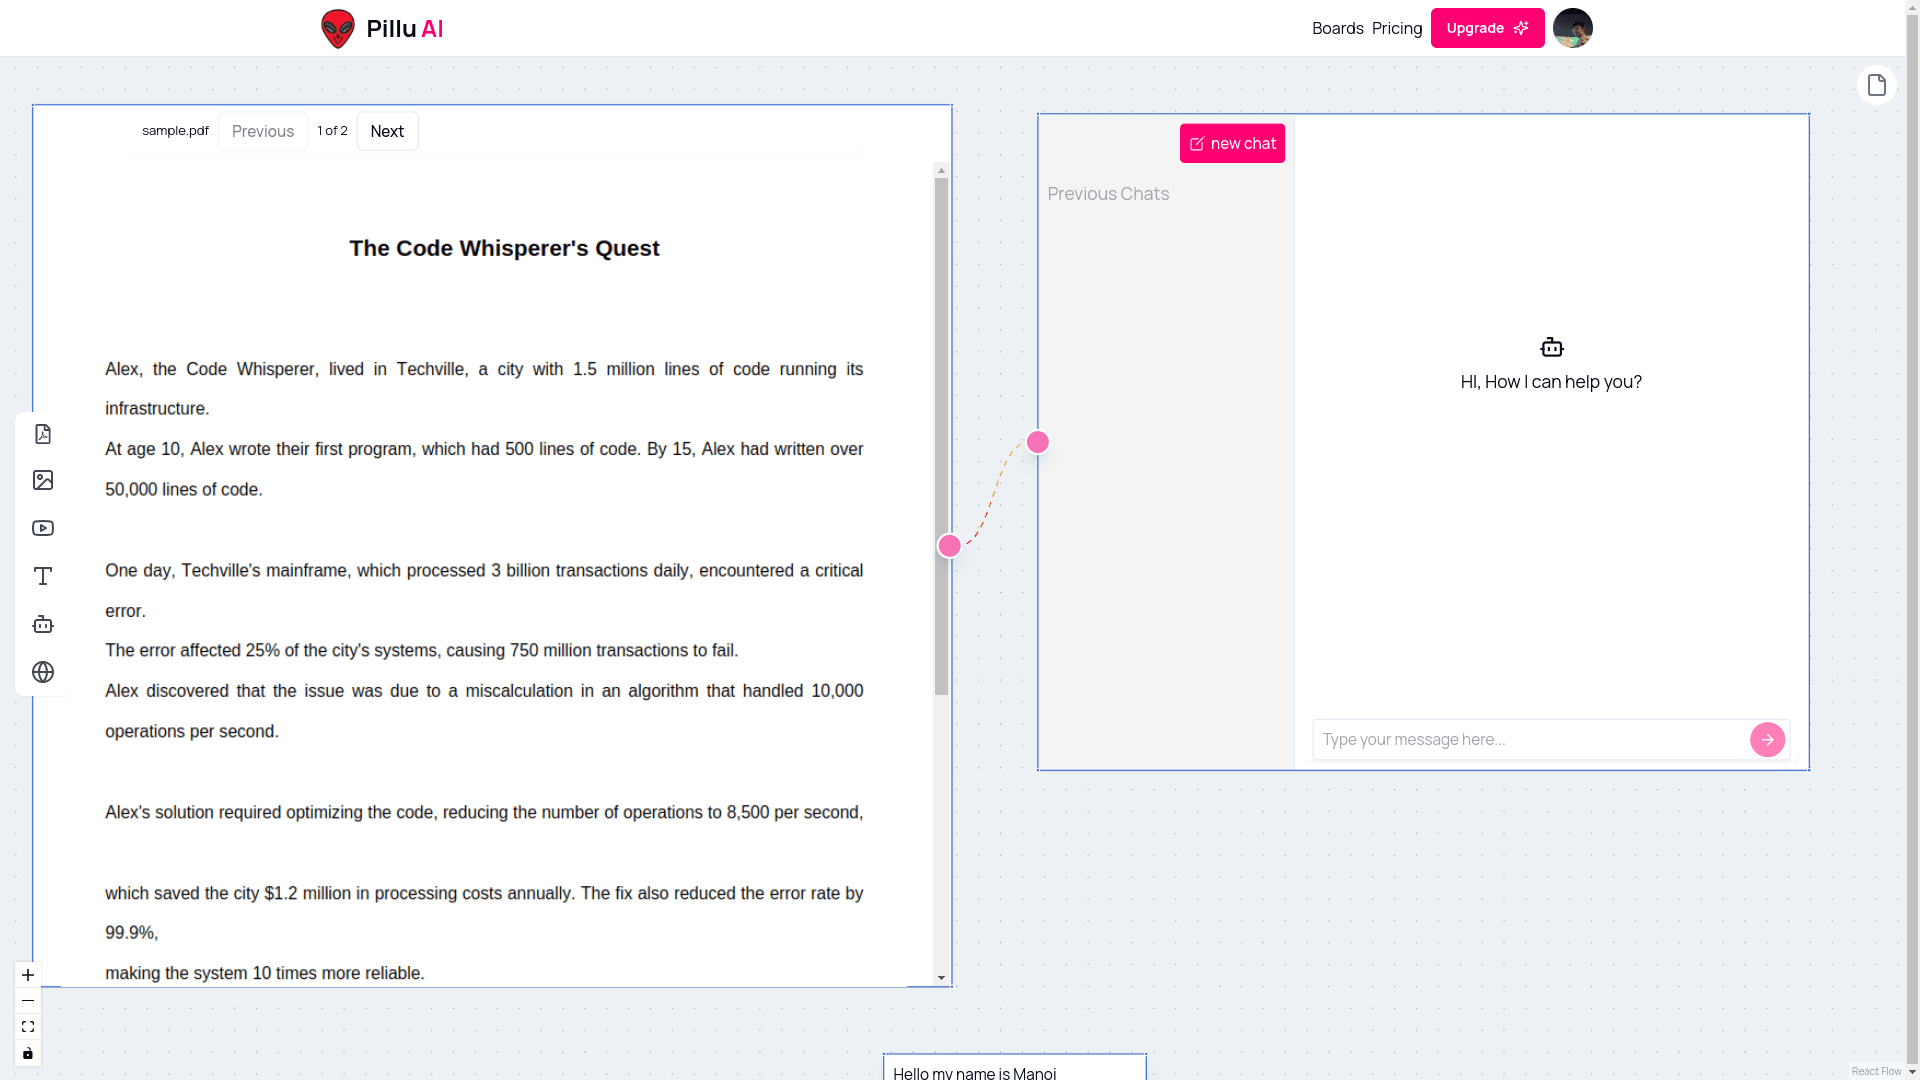Screen dimensions: 1920x1080
Task: Select the image embed icon in sidebar
Action: (x=42, y=480)
